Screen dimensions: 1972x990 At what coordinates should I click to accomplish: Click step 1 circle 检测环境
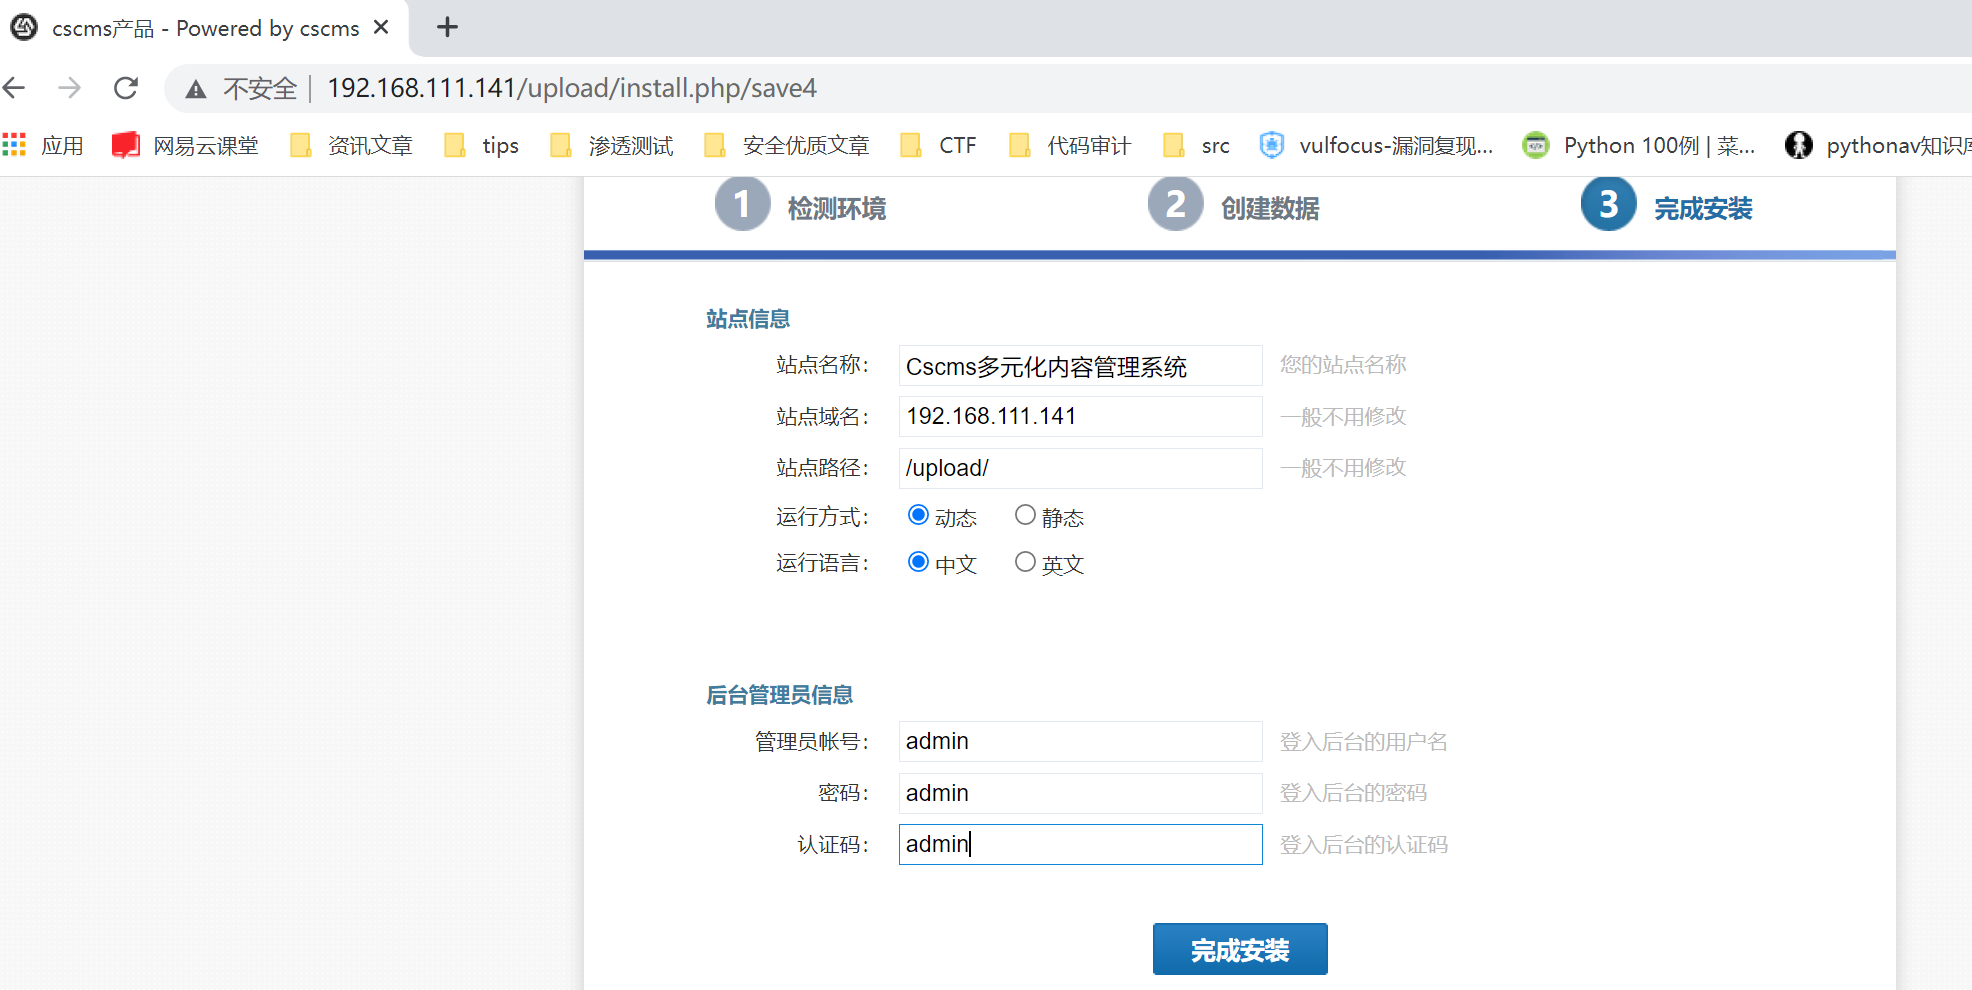click(742, 204)
